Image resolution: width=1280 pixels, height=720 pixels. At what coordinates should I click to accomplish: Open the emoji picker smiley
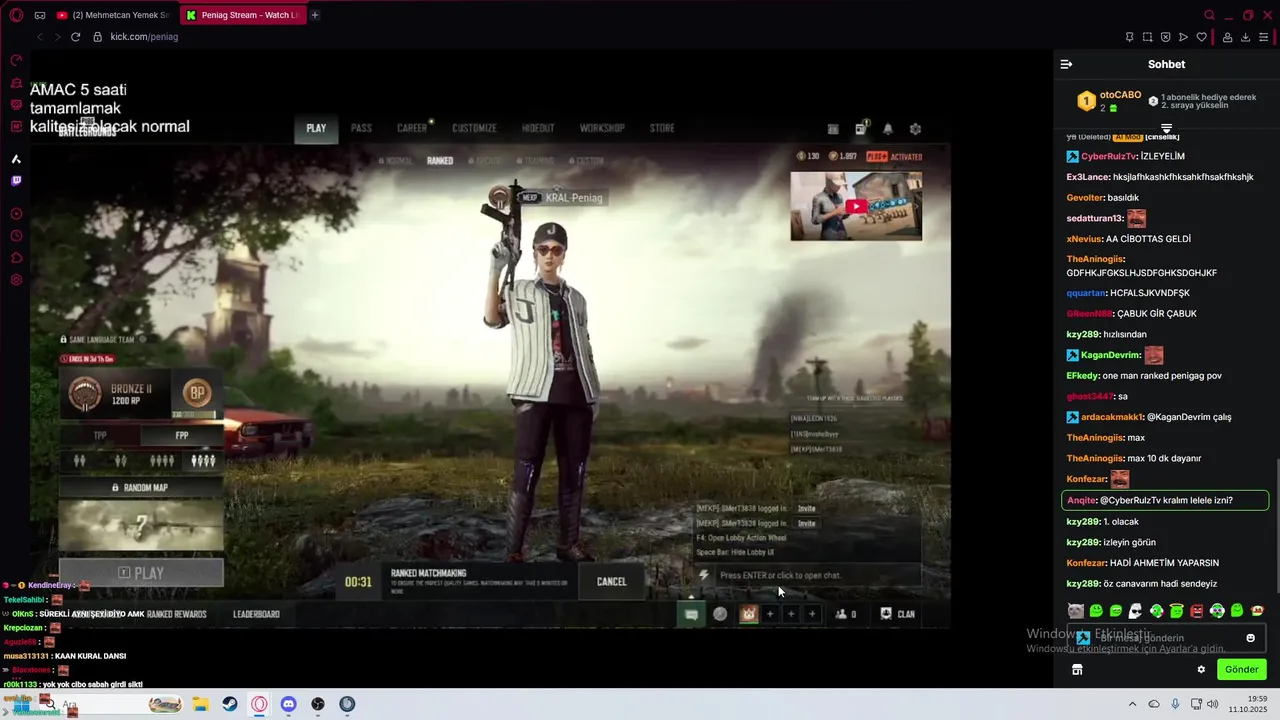pyautogui.click(x=1250, y=638)
